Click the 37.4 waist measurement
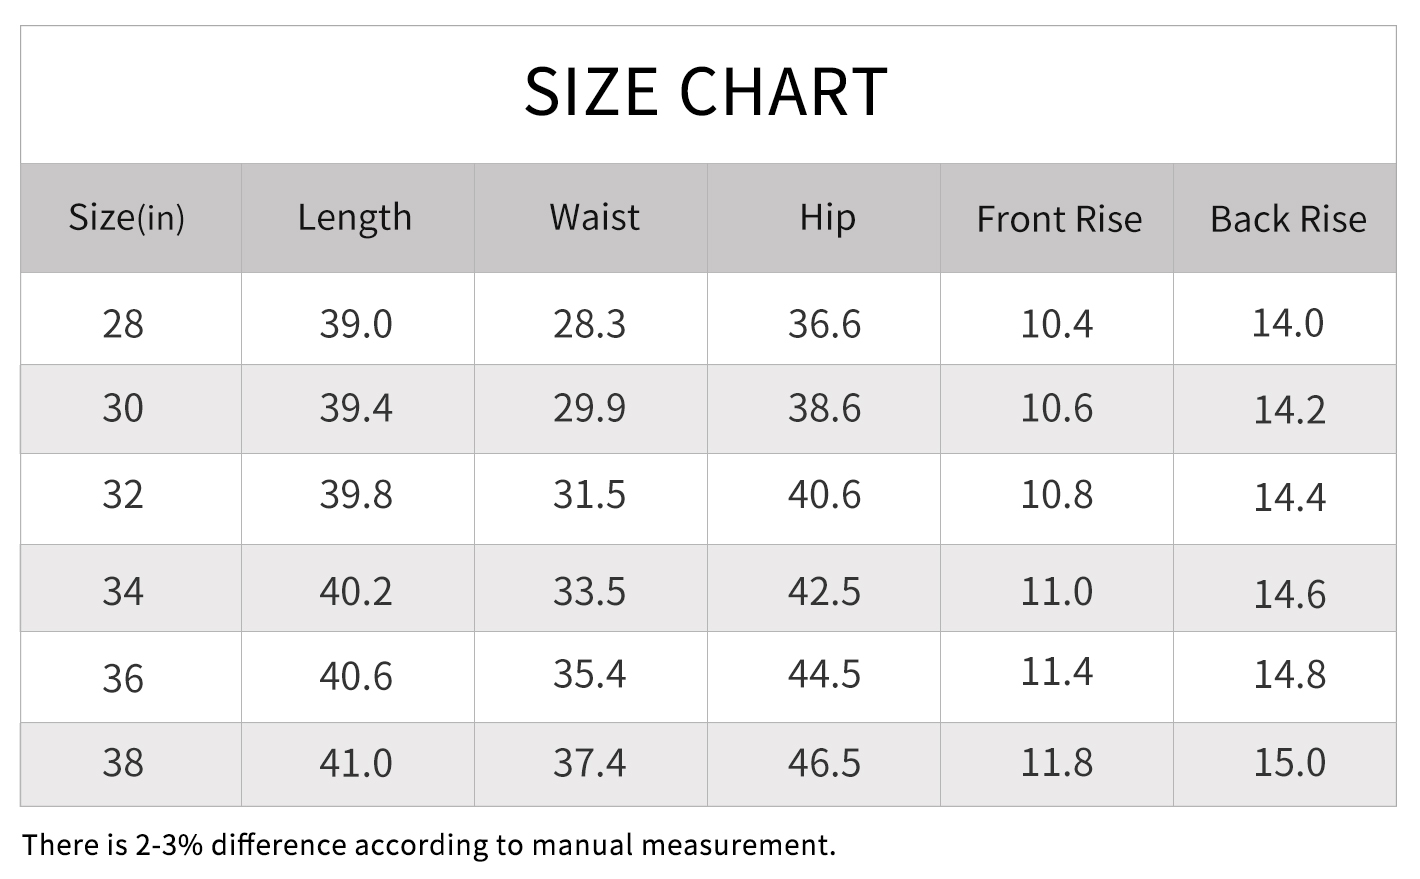This screenshot has height=879, width=1420. pyautogui.click(x=589, y=763)
